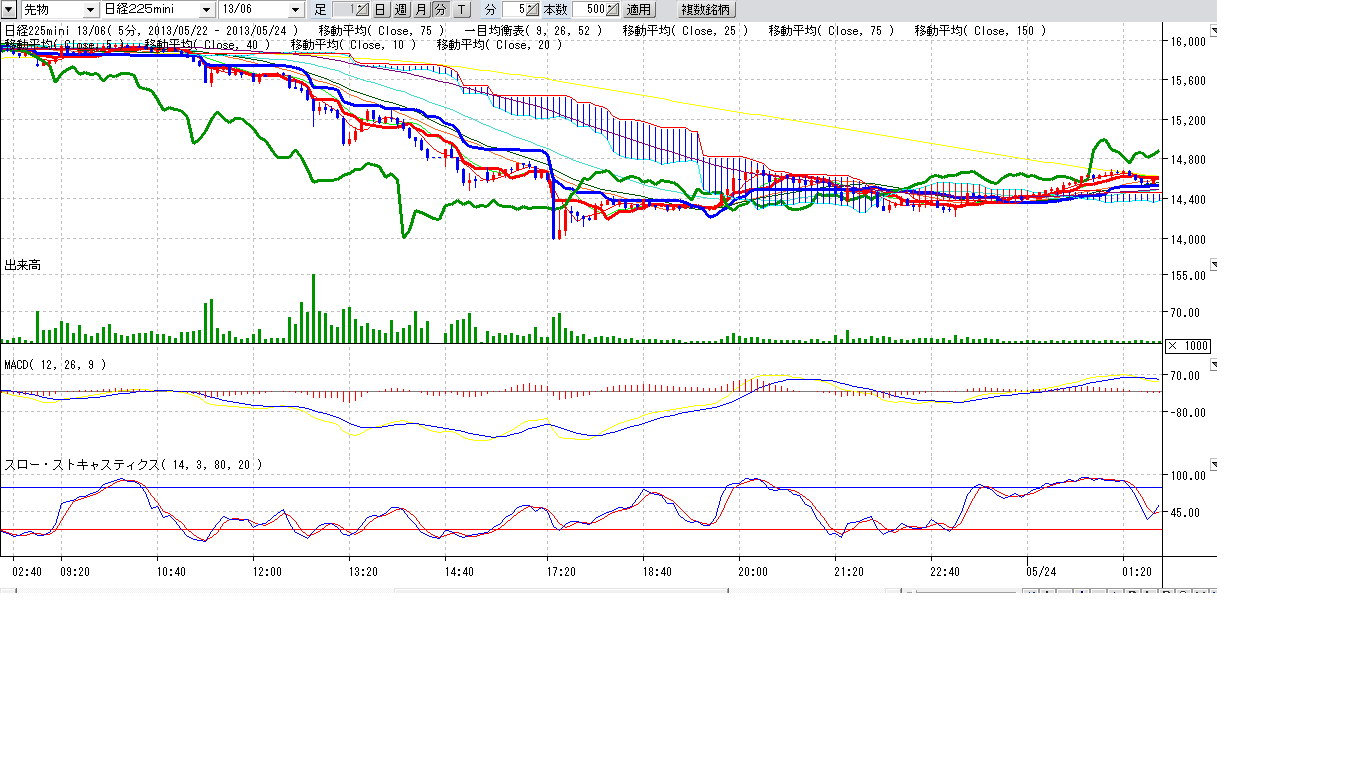Open the 13/06 contract month dropdown
1366x768 pixels.
pos(295,9)
